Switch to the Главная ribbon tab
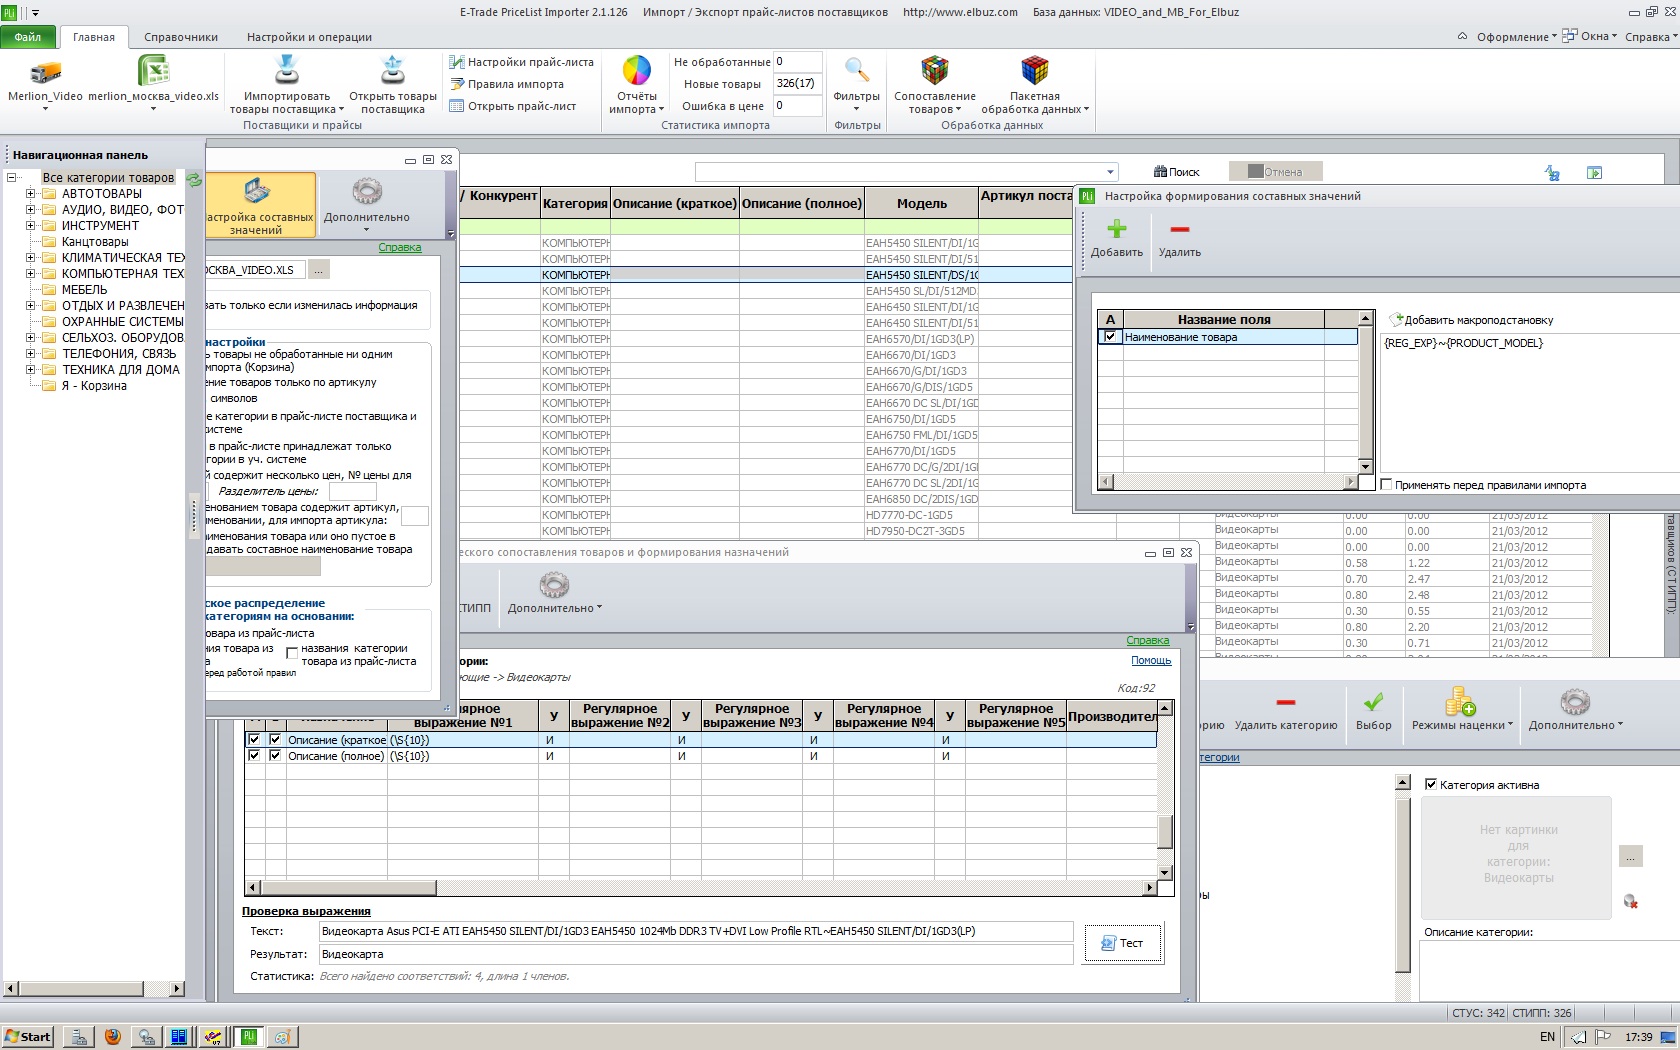1680x1050 pixels. (x=94, y=37)
